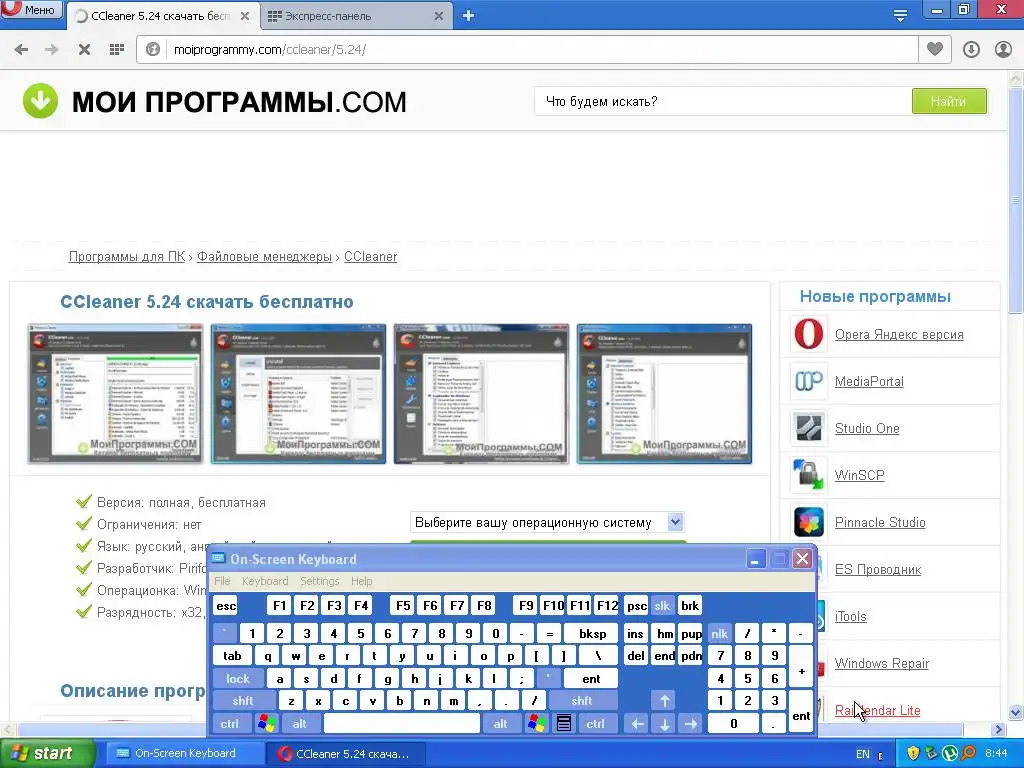1024x768 pixels.
Task: Open the CCleaner breadcrumb link
Action: pyautogui.click(x=370, y=257)
